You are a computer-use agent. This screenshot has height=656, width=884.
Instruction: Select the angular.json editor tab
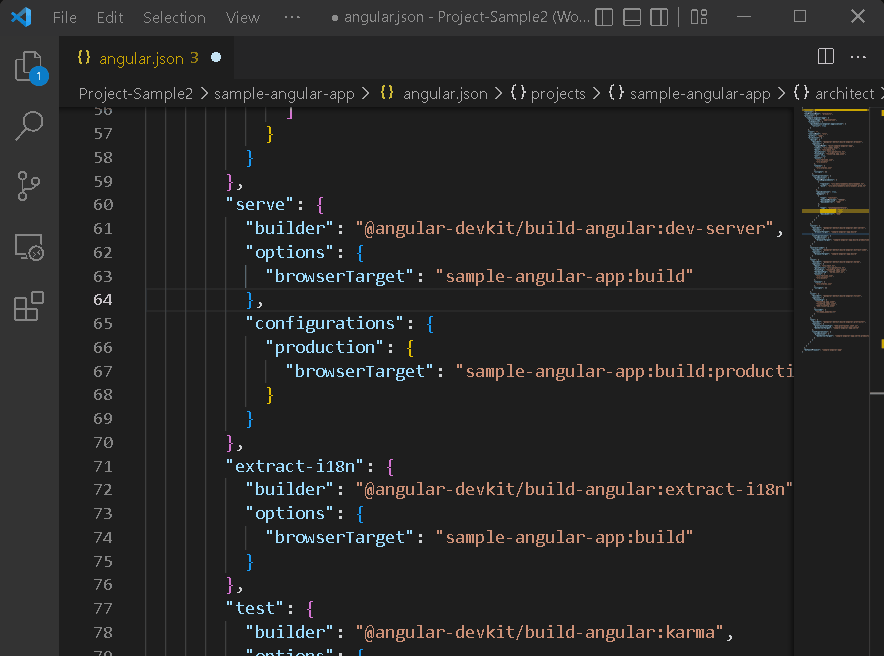coord(147,57)
